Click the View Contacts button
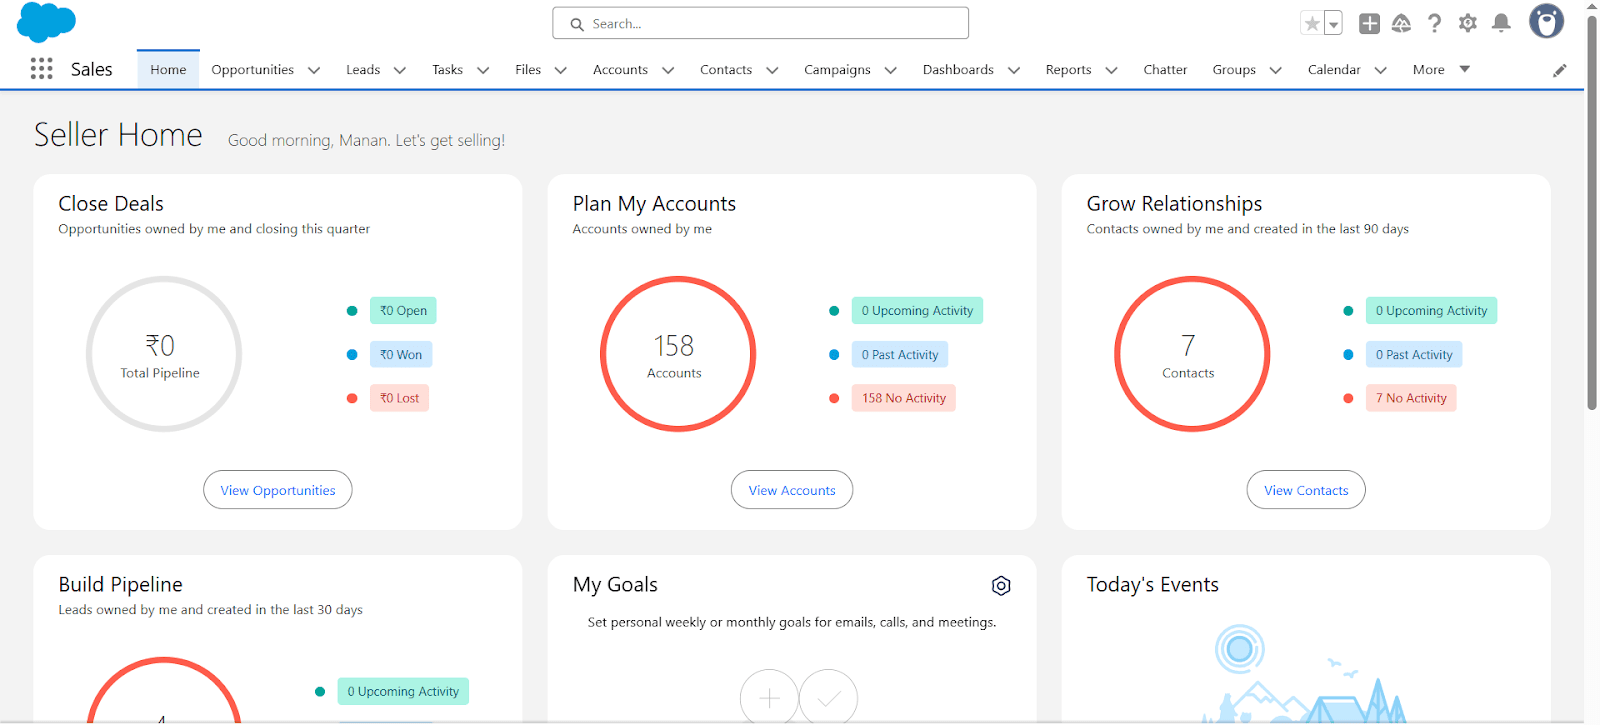 pyautogui.click(x=1306, y=490)
